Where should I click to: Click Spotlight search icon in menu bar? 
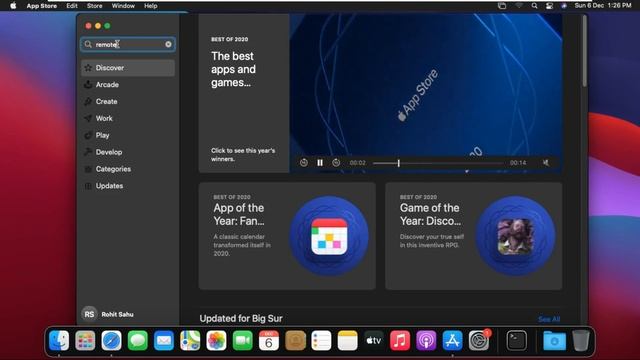534,6
